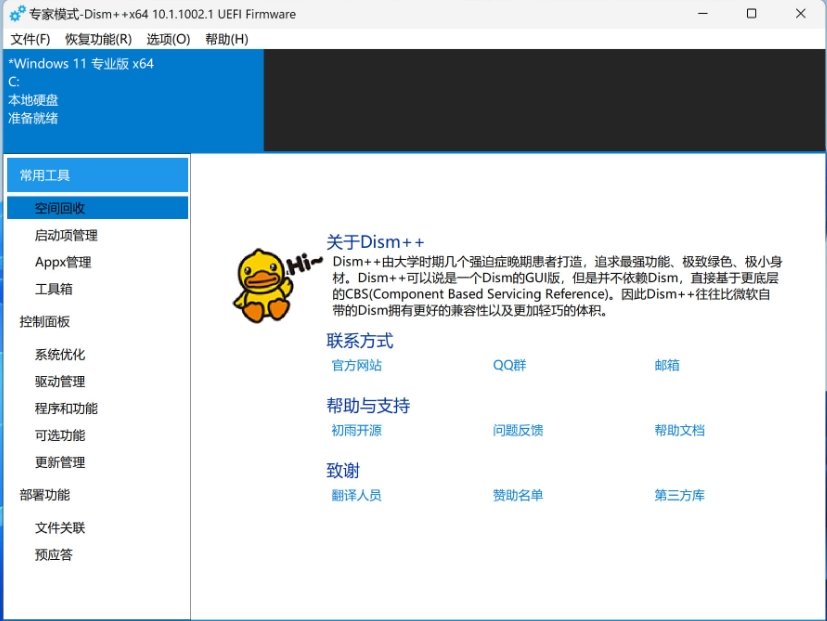This screenshot has height=621, width=827.
Task: Open 更新管理 update management
Action: tap(58, 462)
